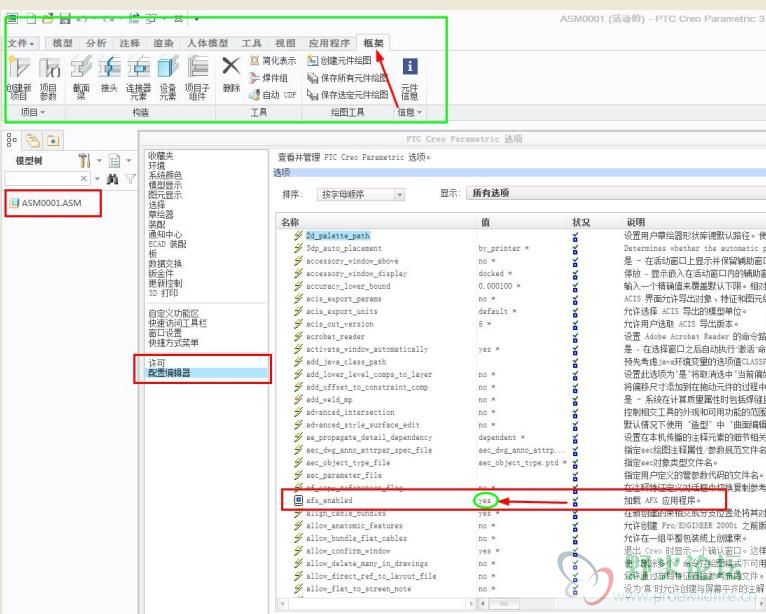The height and width of the screenshot is (614, 766).
Task: Select System Colors (系统颜色) category
Action: [165, 175]
